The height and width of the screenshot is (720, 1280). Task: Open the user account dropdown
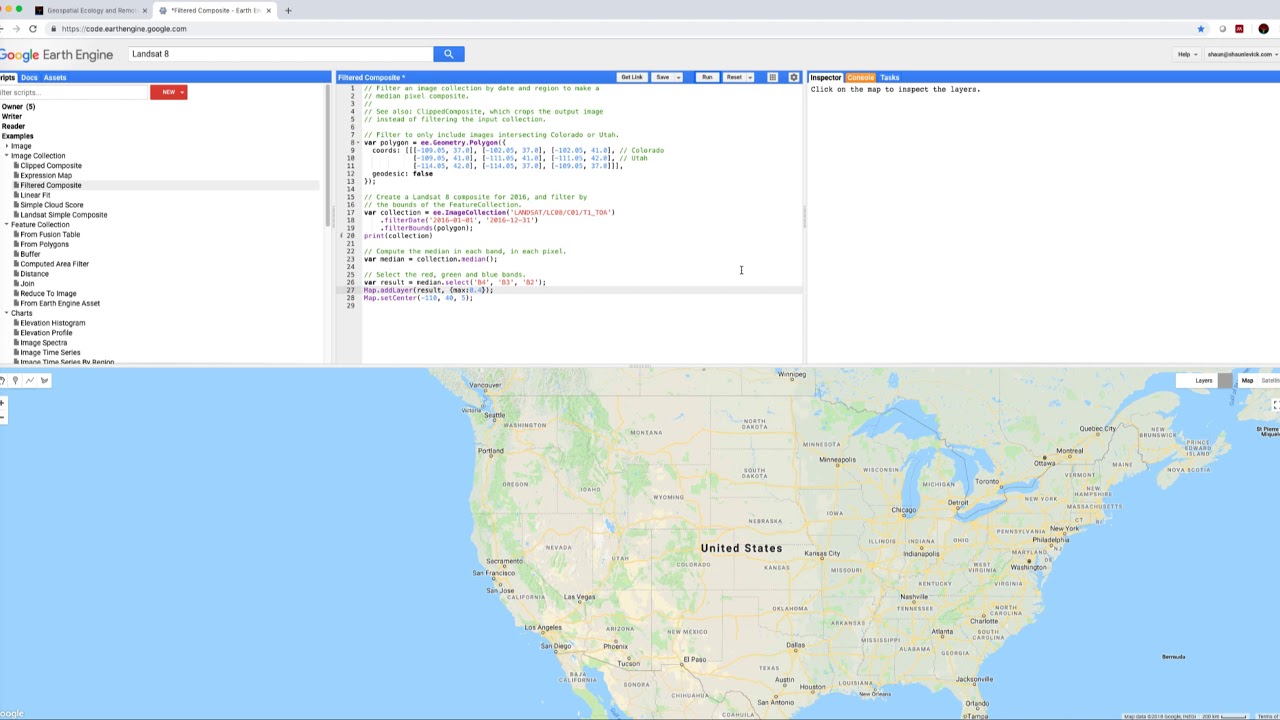point(1243,54)
